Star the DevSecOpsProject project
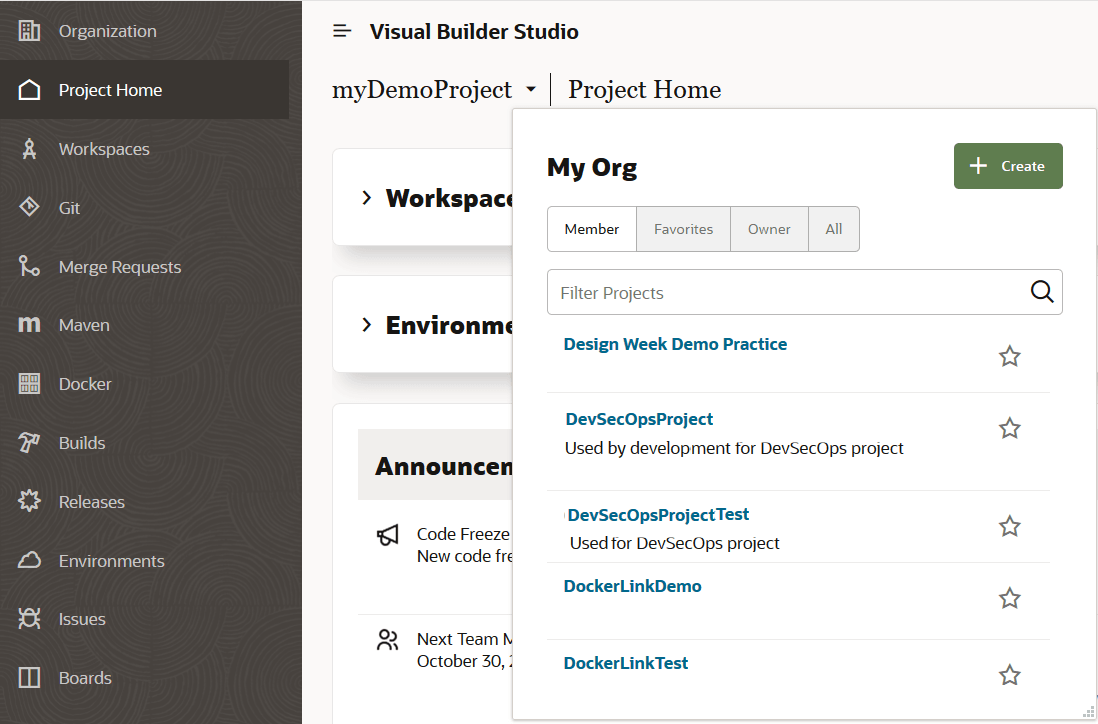This screenshot has height=724, width=1098. (1009, 428)
